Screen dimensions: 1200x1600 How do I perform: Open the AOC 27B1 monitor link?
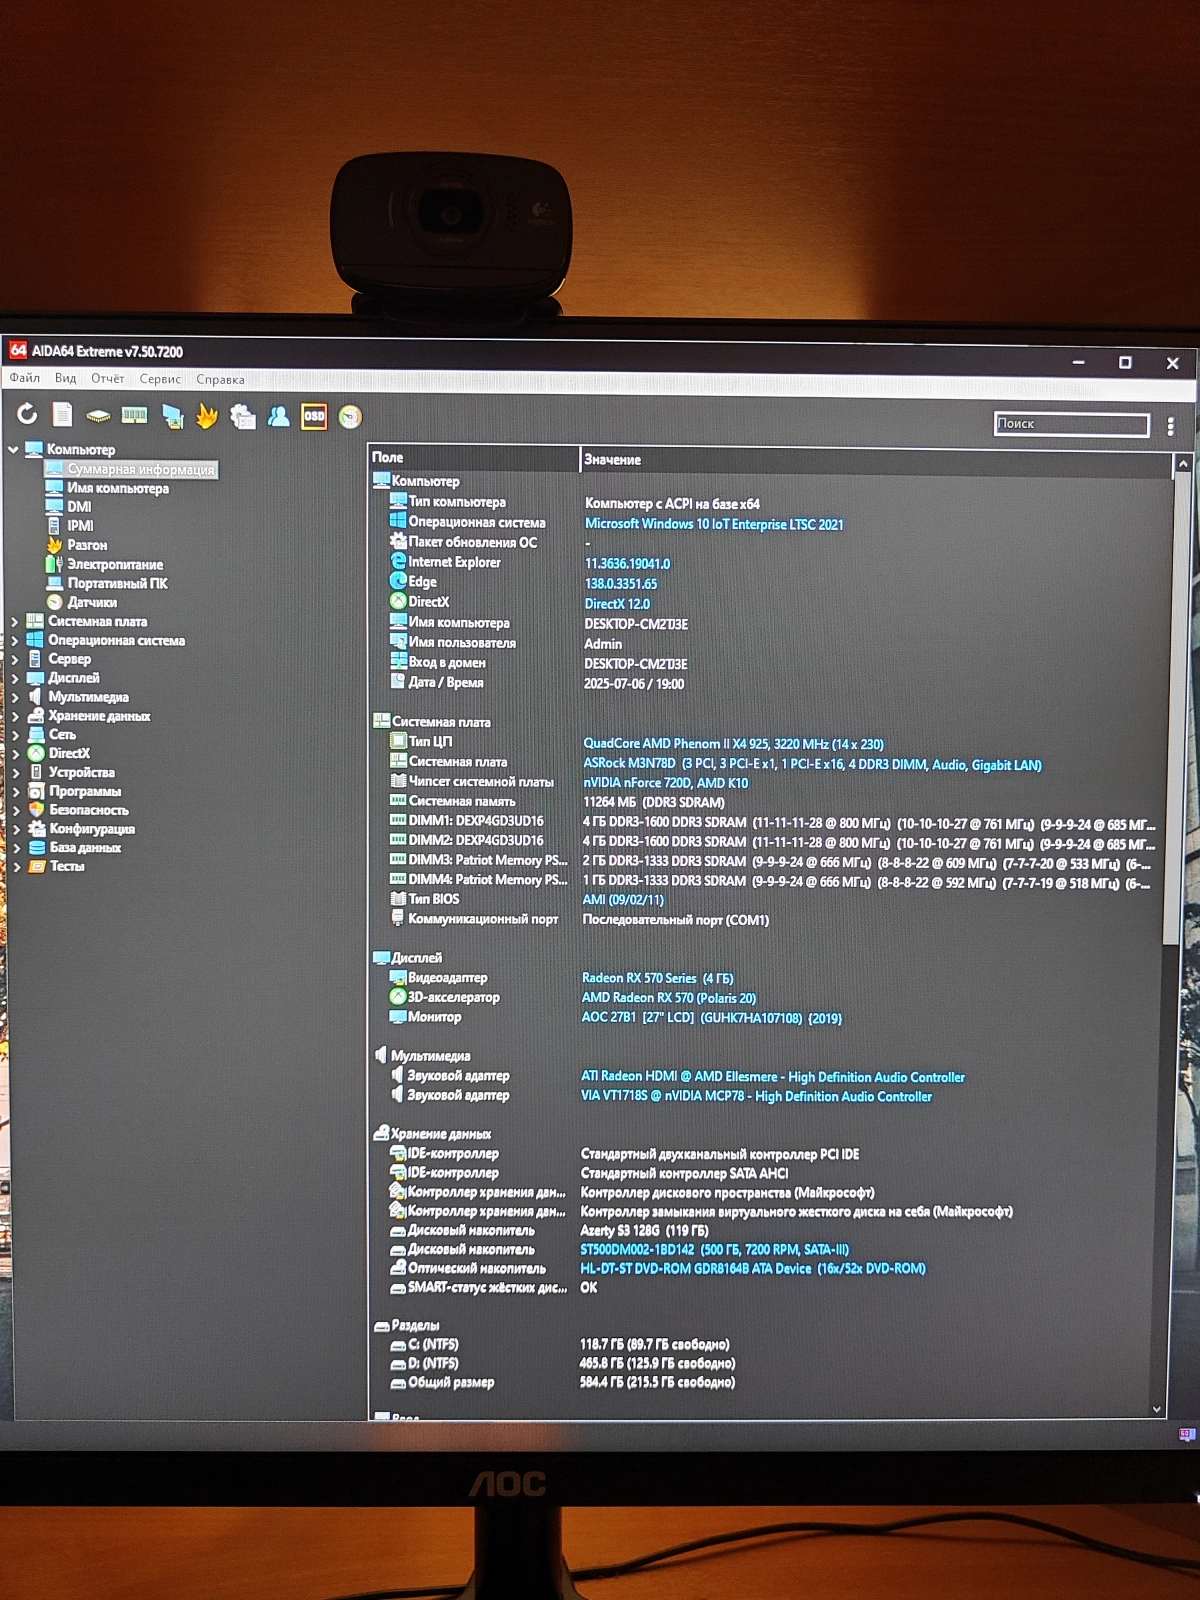(x=712, y=1018)
